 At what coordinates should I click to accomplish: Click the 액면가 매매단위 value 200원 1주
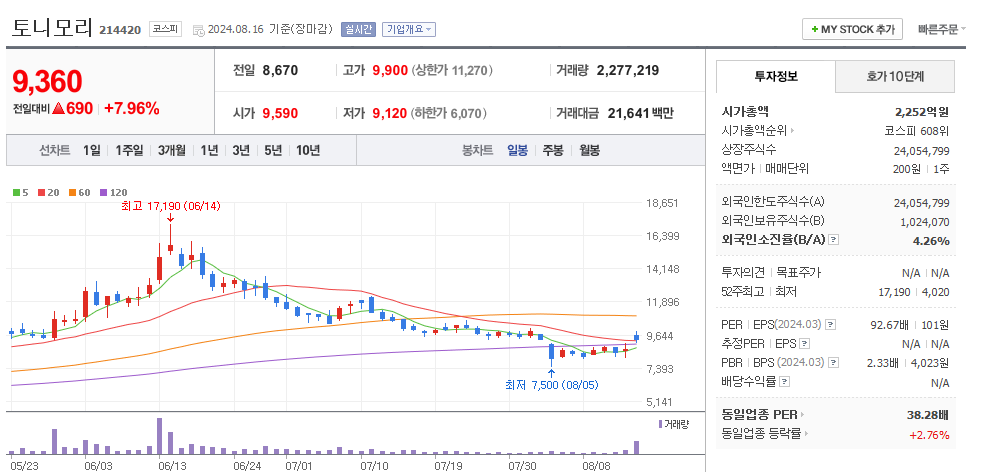(x=921, y=169)
